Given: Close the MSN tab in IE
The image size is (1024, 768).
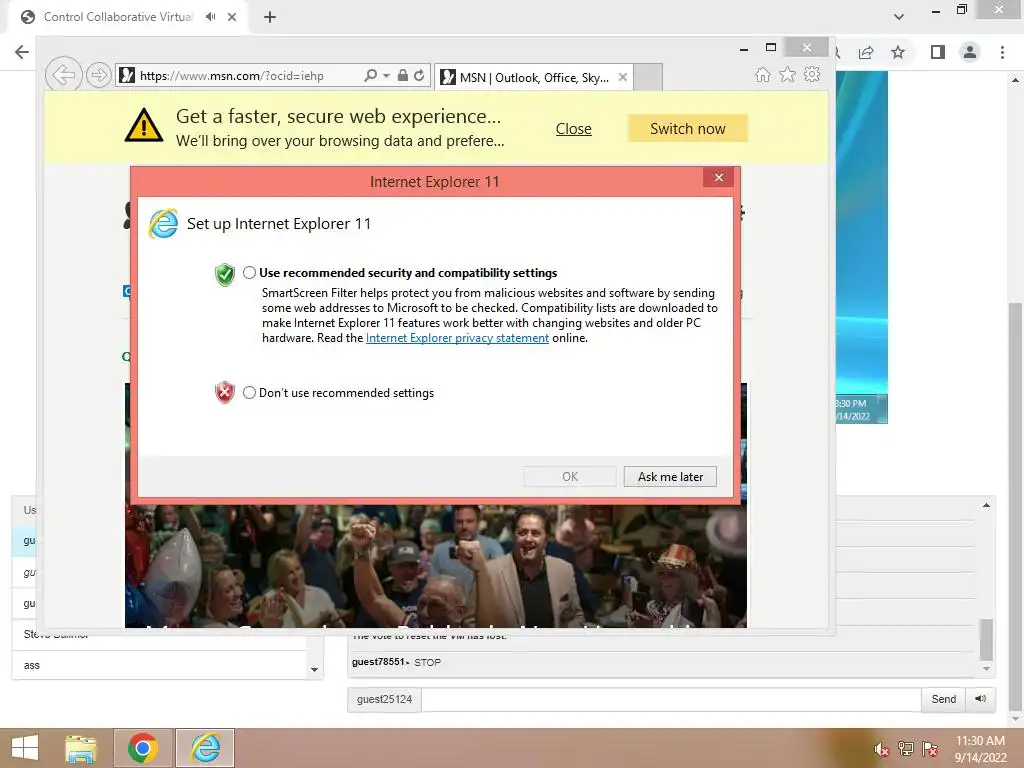Looking at the screenshot, I should click(x=623, y=77).
